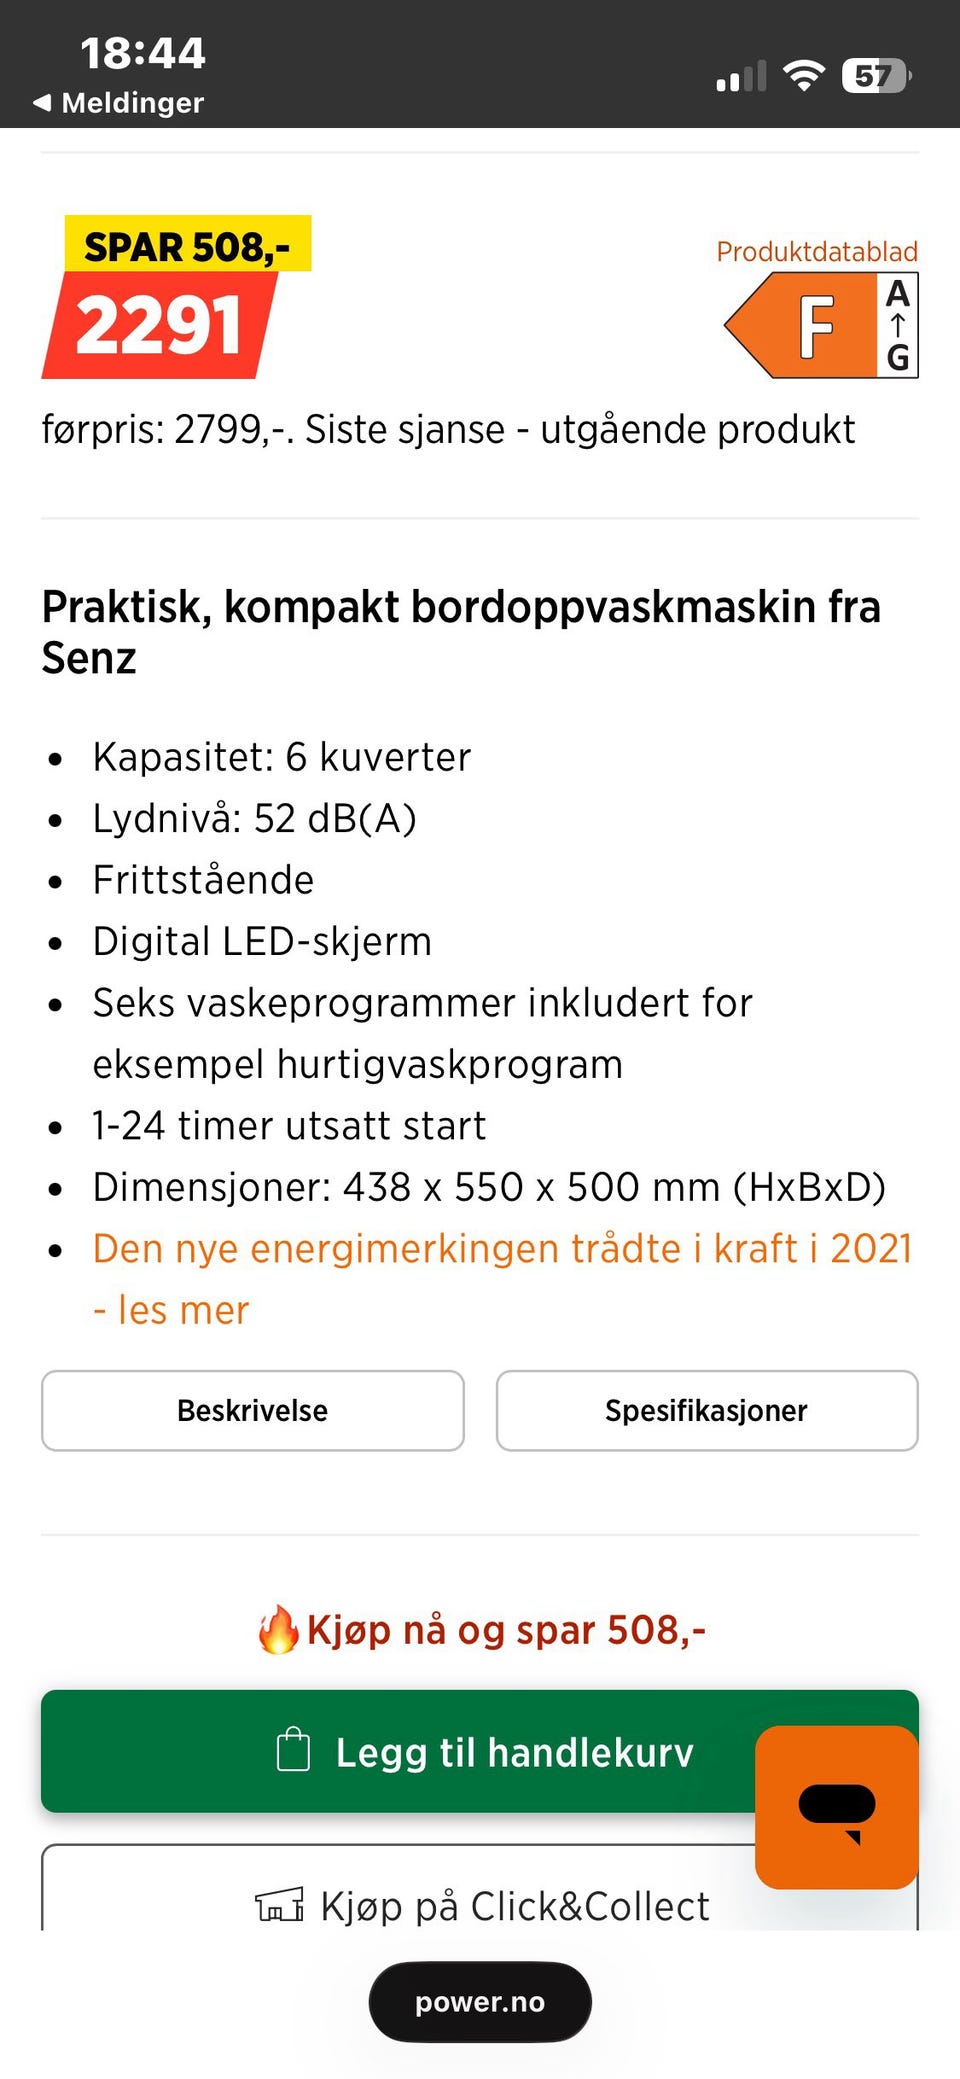The width and height of the screenshot is (960, 2079).
Task: Open the energimerkingen les mer link
Action: click(502, 1279)
